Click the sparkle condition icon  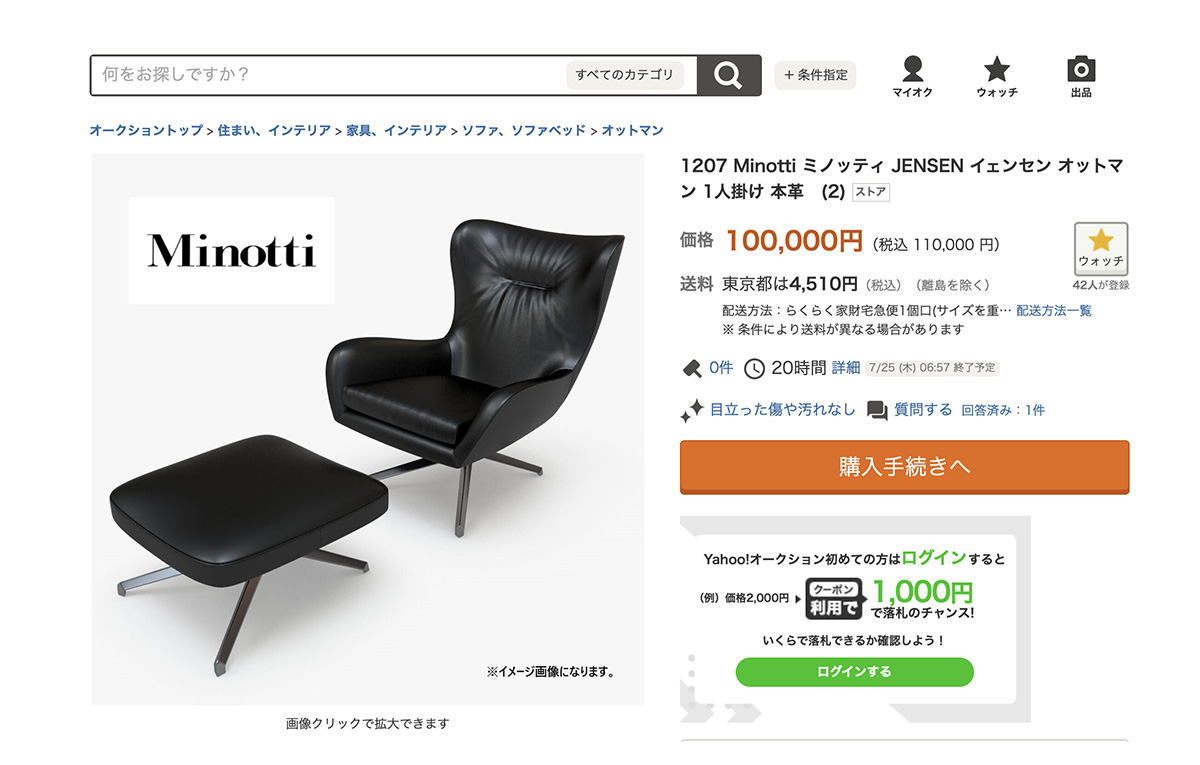pos(692,410)
